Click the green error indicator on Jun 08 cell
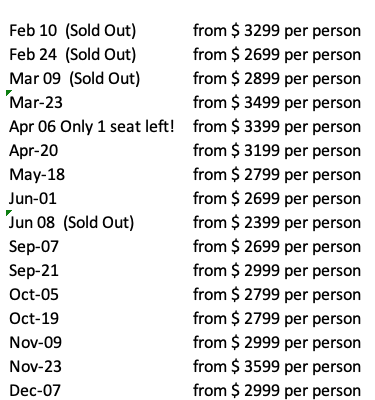Image resolution: width=375 pixels, height=400 pixels. pos(8,212)
